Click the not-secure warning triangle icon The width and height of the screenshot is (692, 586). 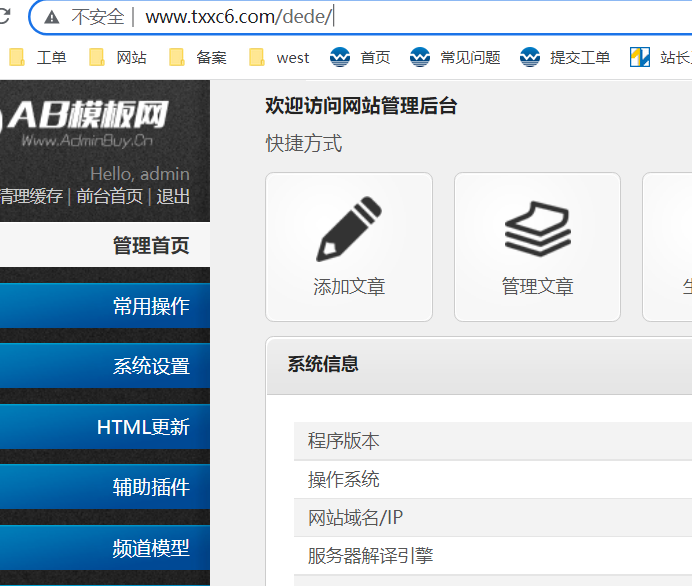point(52,17)
